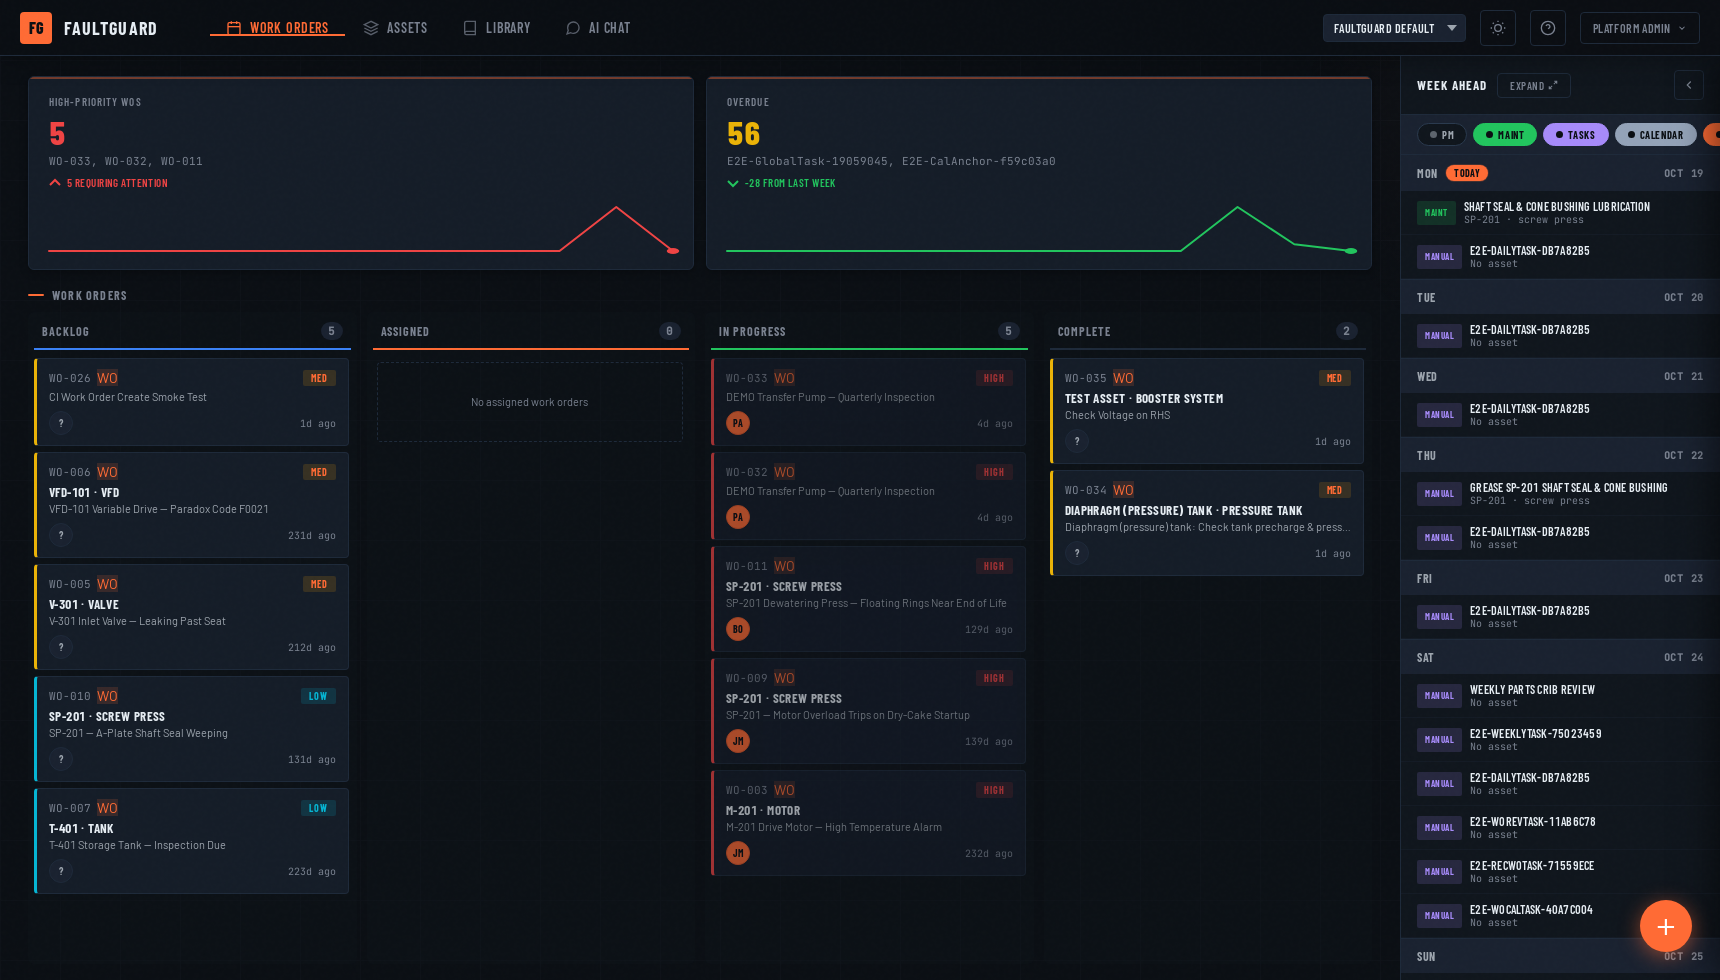Click the FaultGuard FG logo icon
This screenshot has height=980, width=1720.
(x=36, y=28)
